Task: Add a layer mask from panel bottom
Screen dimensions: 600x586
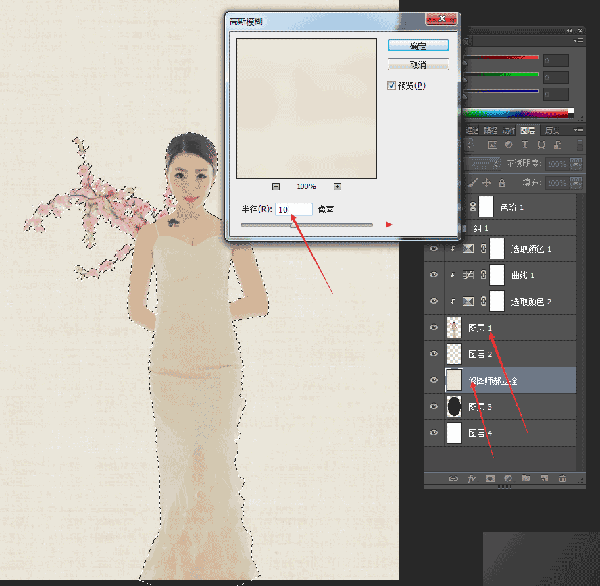Action: [490, 478]
